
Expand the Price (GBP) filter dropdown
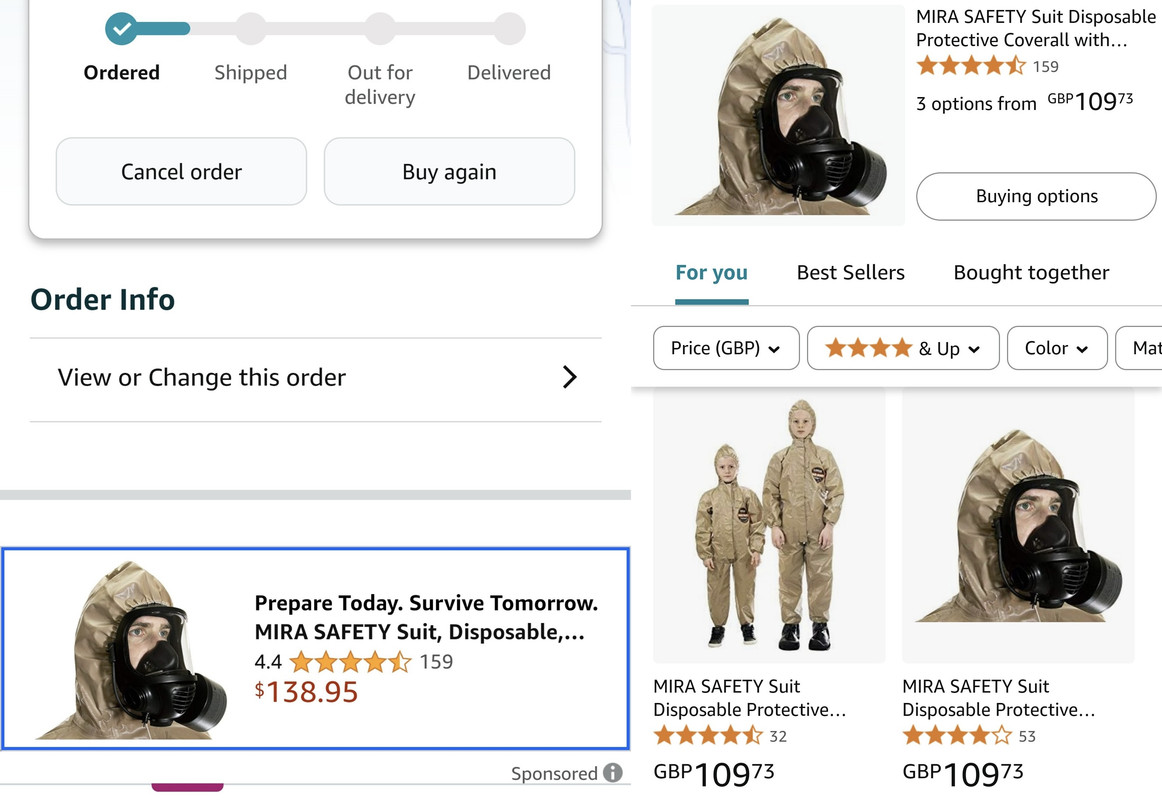click(726, 348)
